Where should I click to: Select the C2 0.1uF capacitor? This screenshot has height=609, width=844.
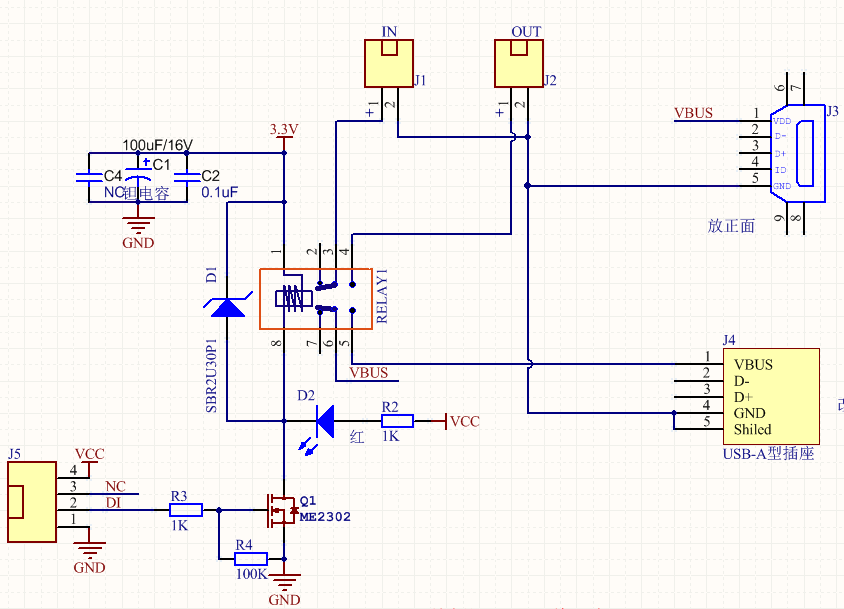click(187, 178)
